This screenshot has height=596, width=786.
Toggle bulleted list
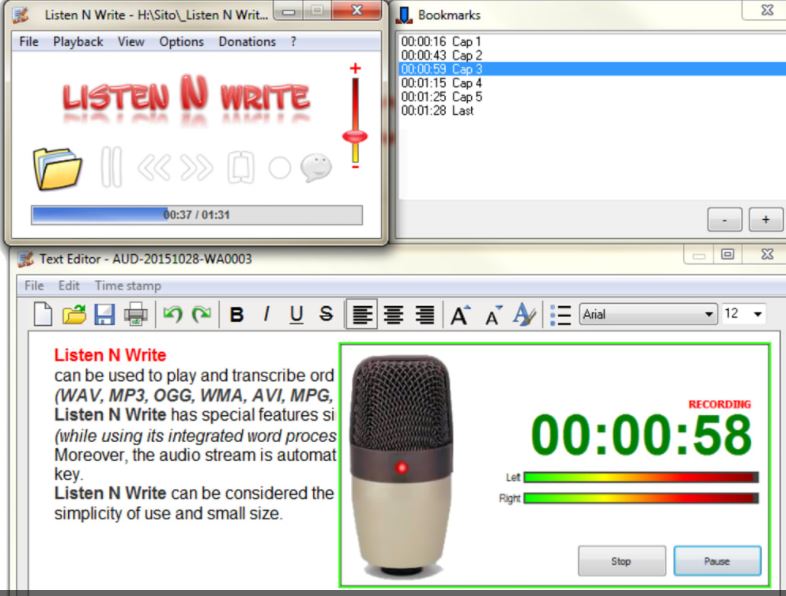pos(560,315)
